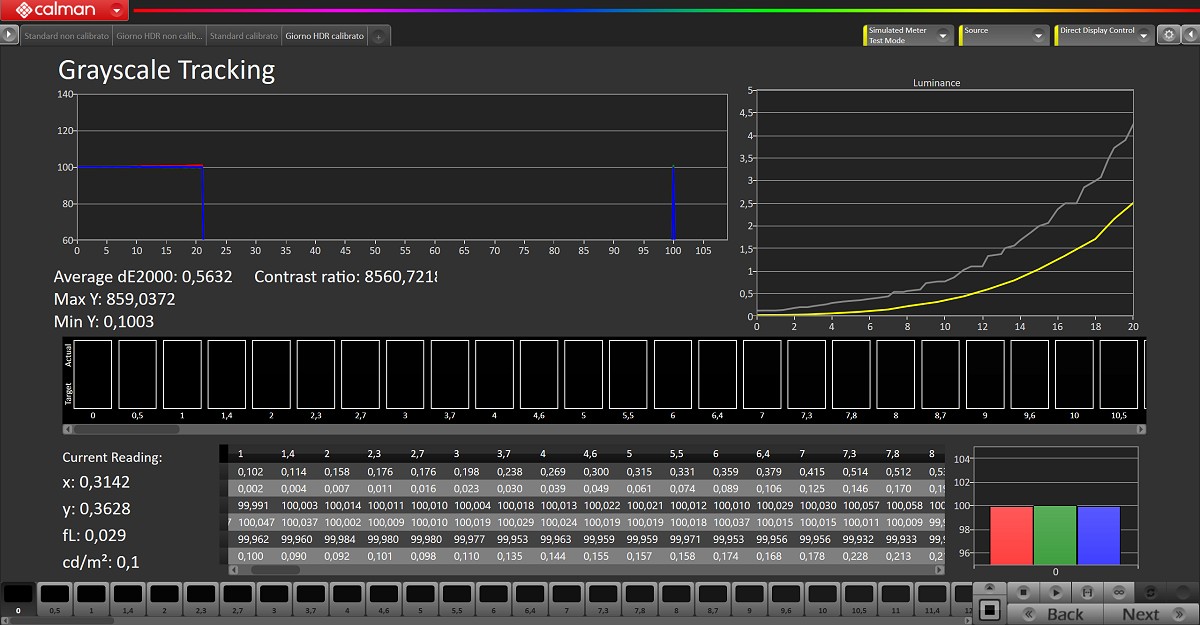
Task: Select the 3 level in bottom strip
Action: coord(275,599)
